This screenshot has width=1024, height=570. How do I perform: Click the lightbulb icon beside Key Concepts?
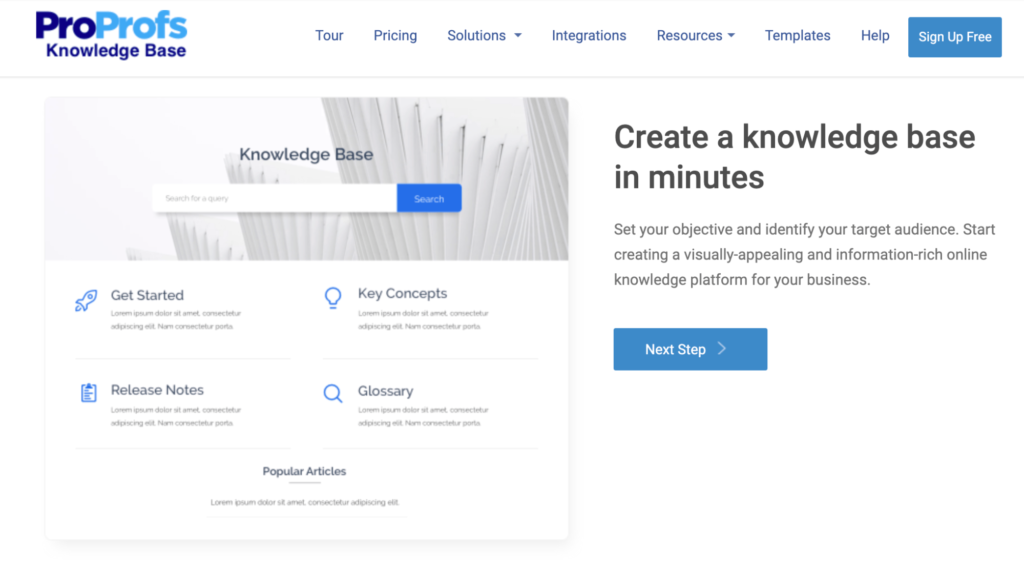click(x=333, y=298)
